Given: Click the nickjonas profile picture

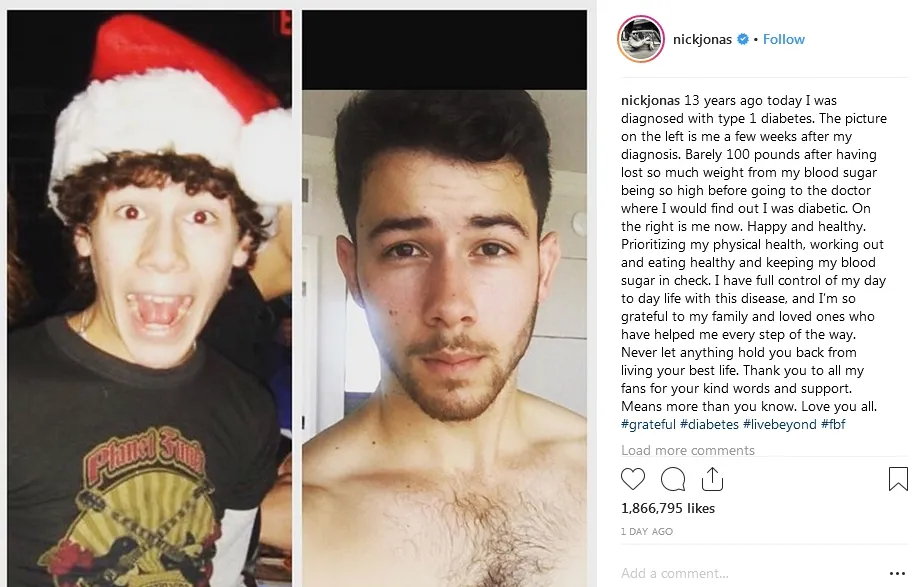Looking at the screenshot, I should 641,39.
